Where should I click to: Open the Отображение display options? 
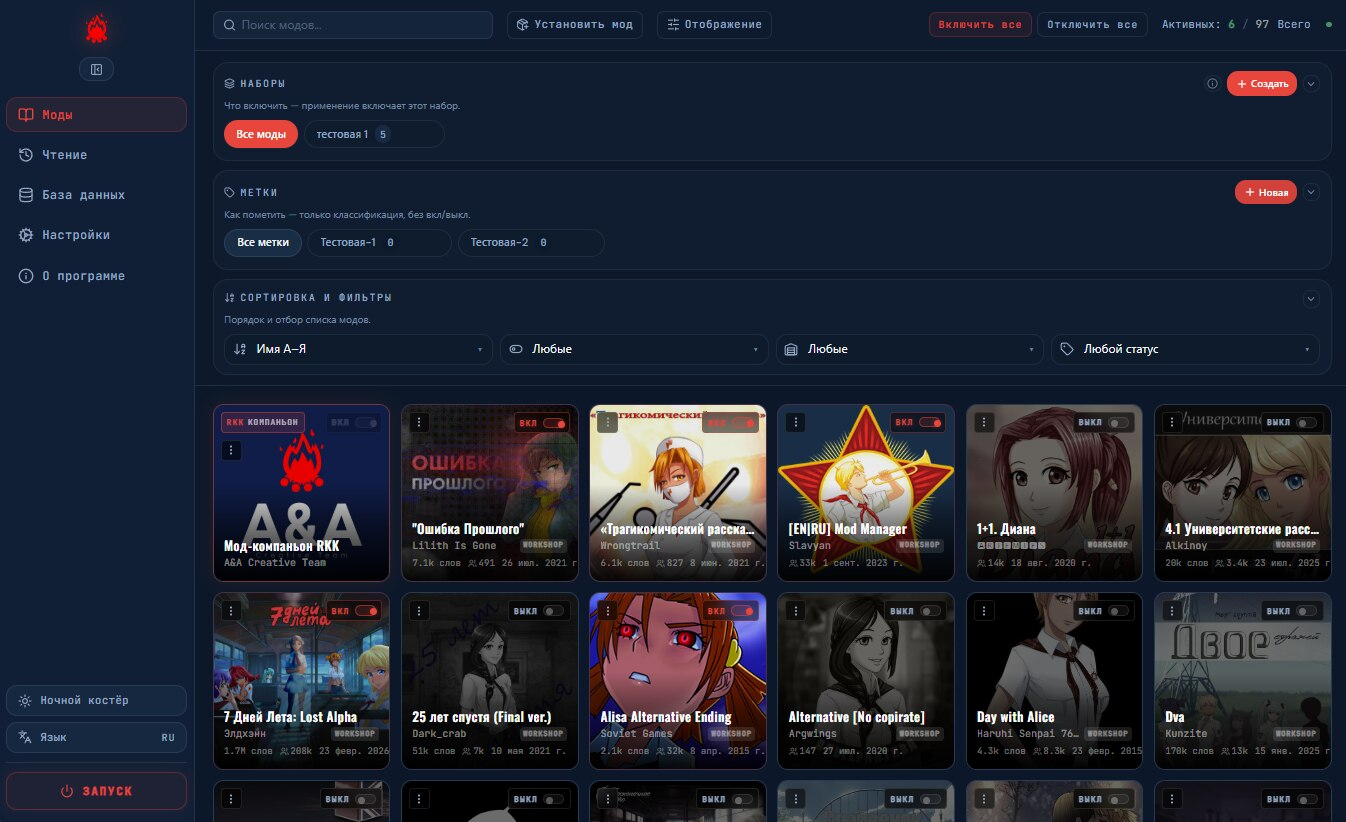(x=714, y=25)
